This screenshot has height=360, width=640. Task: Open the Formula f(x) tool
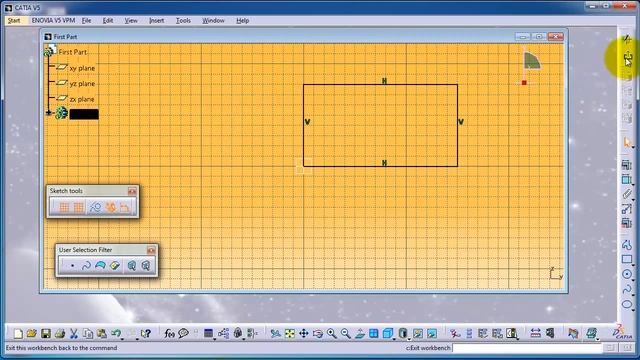(169, 334)
